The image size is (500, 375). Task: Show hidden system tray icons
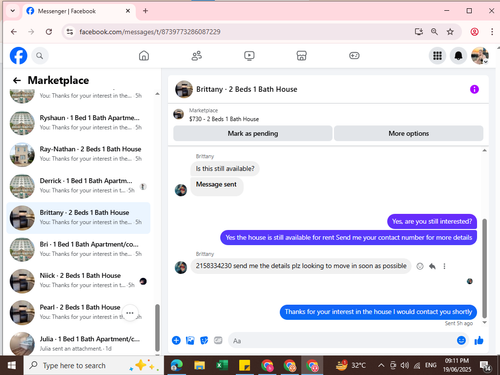coord(381,366)
